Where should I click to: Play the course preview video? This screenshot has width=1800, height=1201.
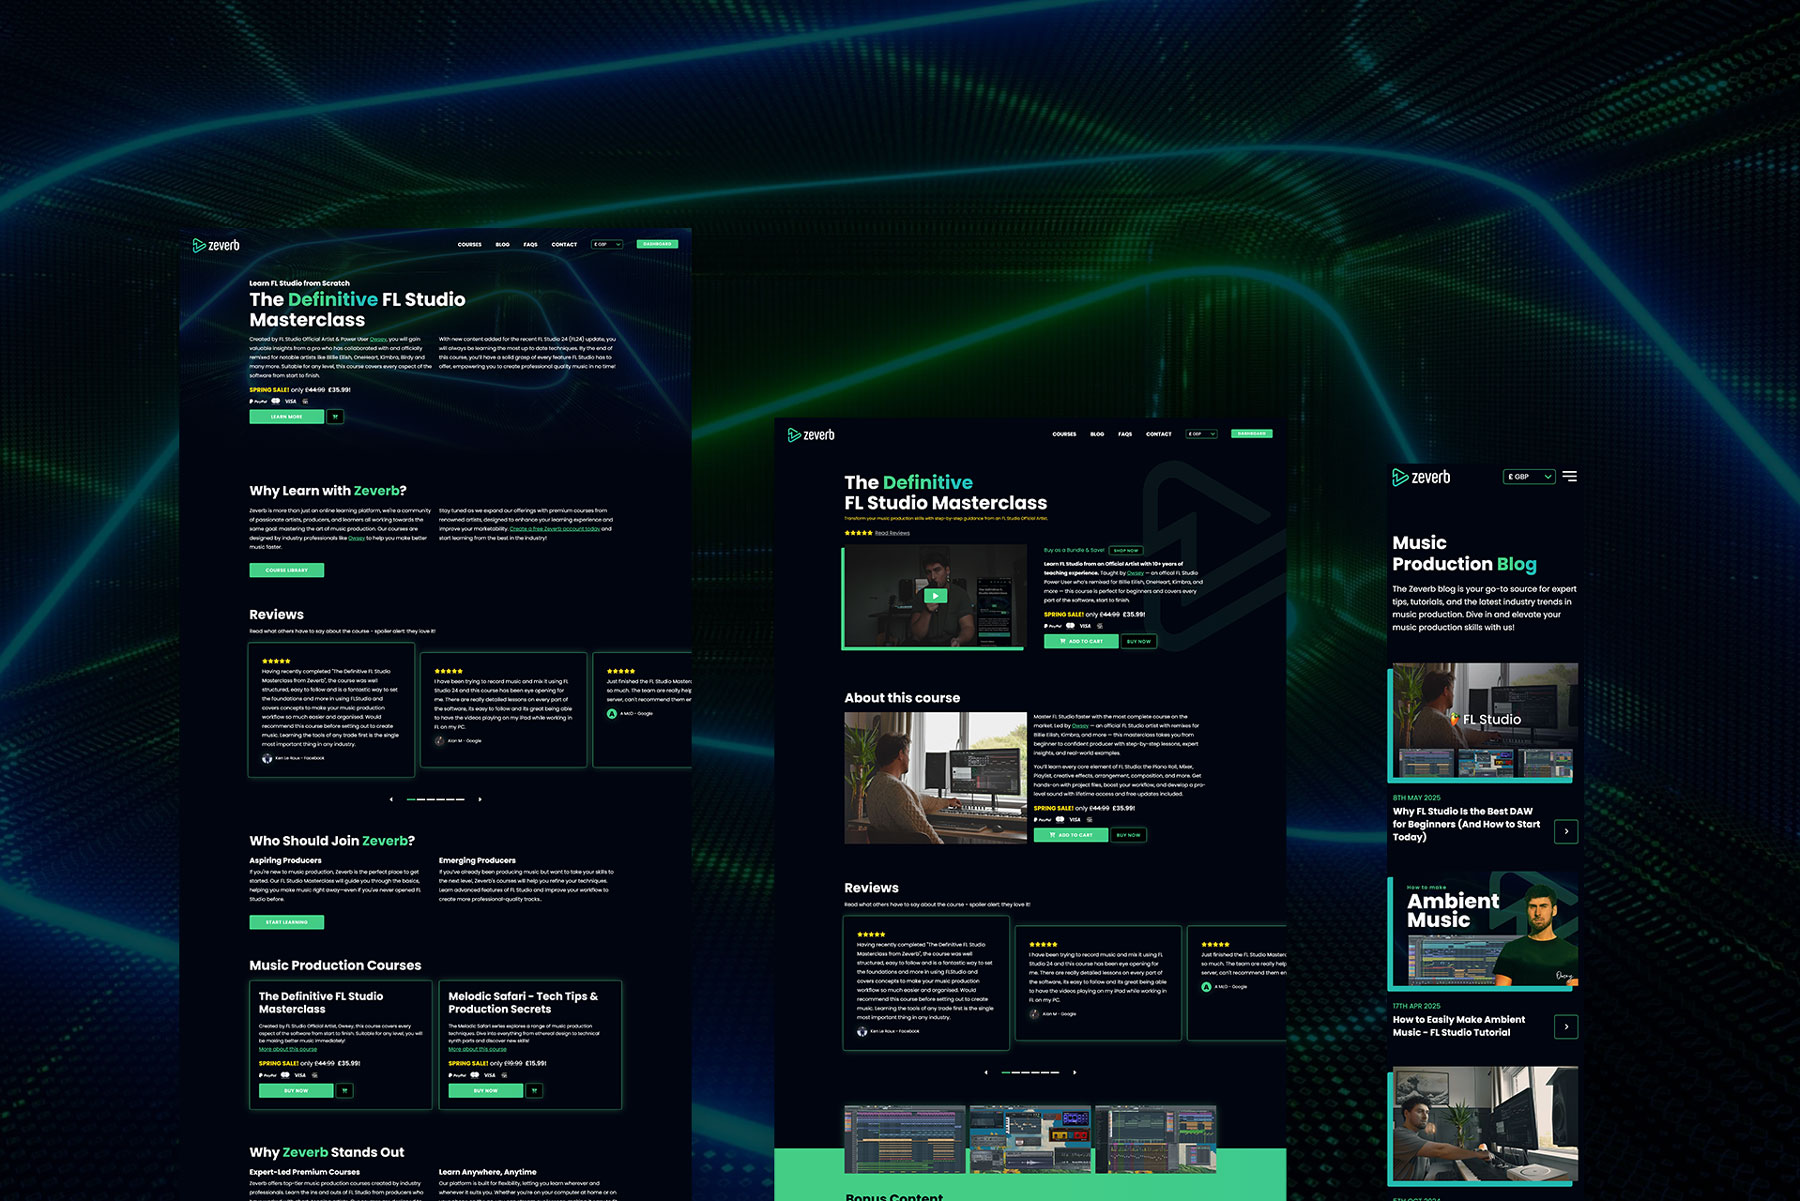(935, 596)
